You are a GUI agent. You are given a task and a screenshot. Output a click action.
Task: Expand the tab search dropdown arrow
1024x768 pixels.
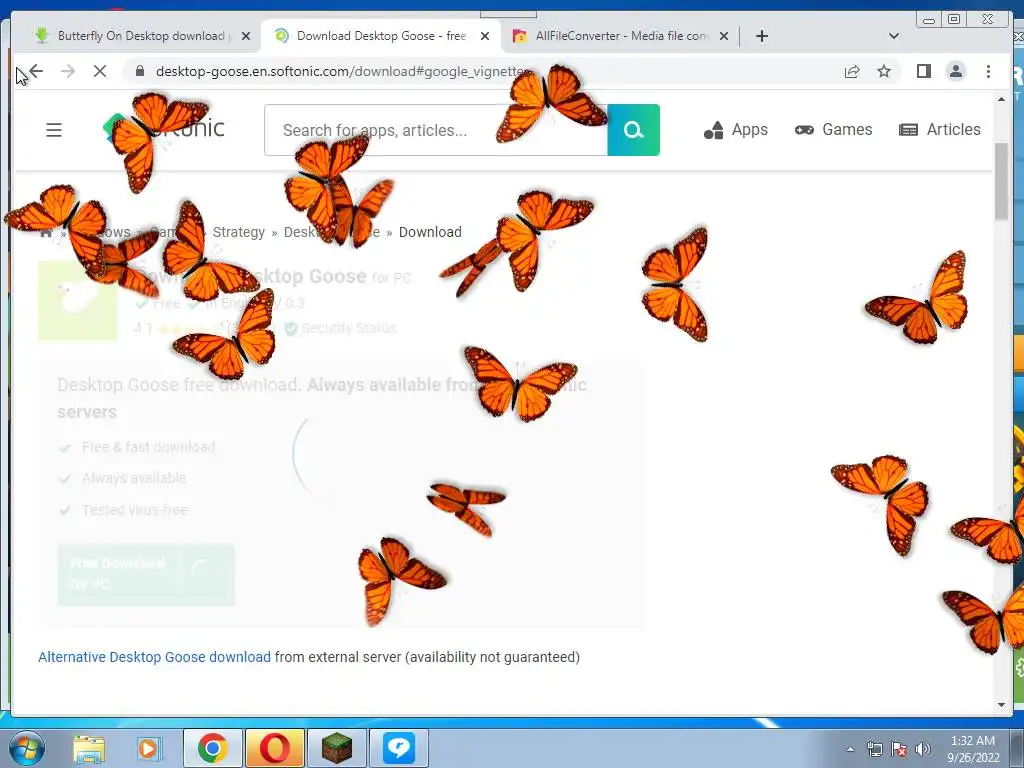point(894,36)
